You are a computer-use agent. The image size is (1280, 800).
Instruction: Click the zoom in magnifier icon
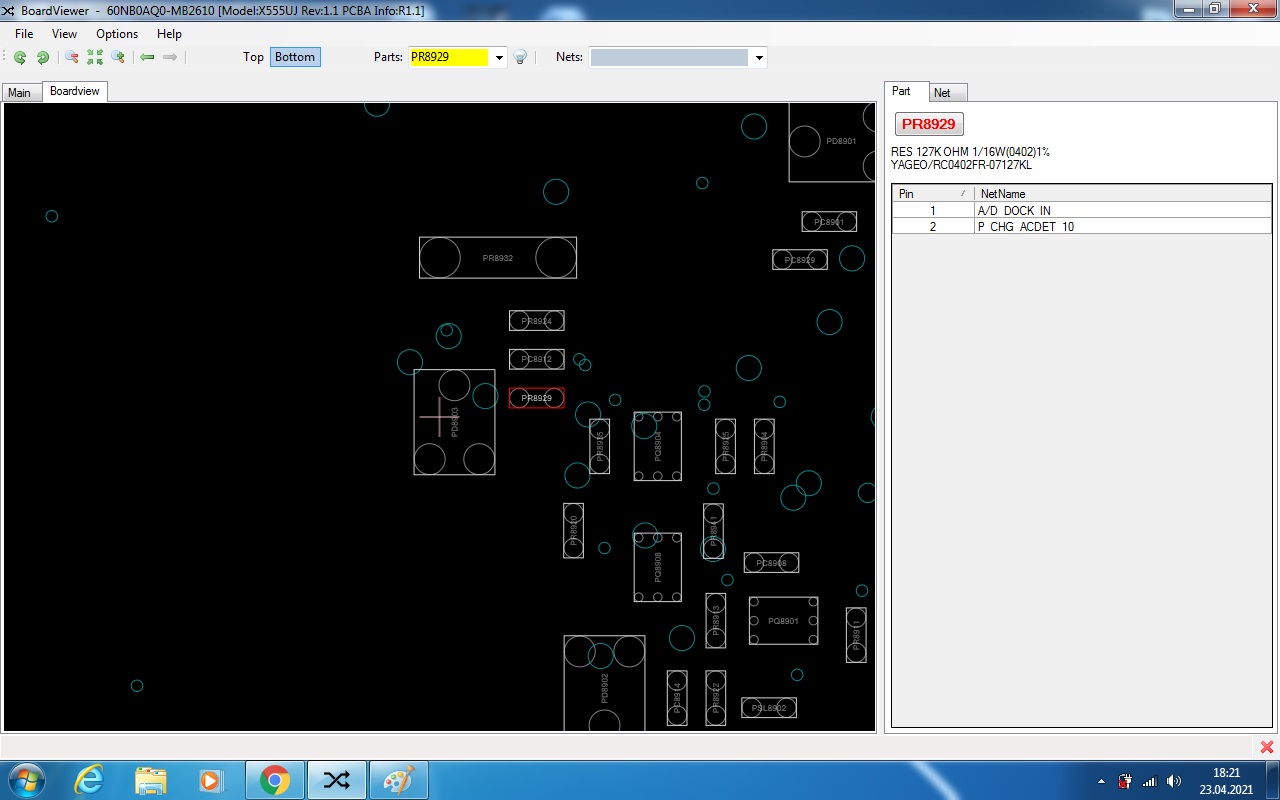coord(118,57)
